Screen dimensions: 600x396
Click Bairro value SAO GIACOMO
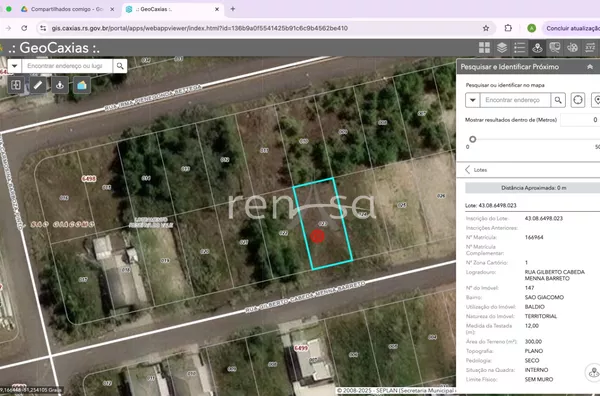544,297
